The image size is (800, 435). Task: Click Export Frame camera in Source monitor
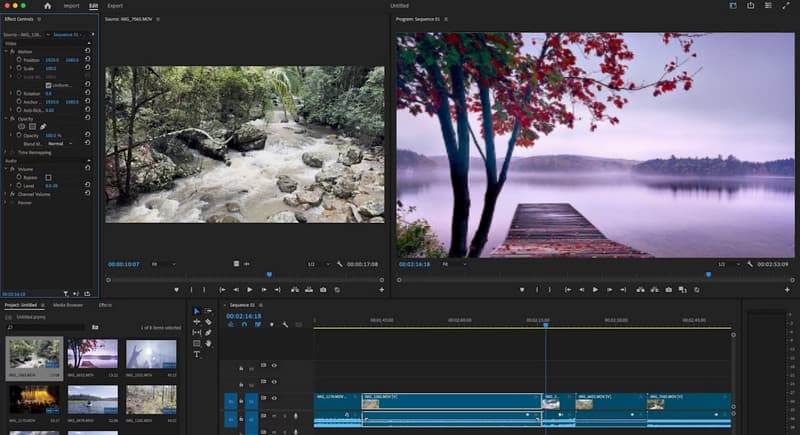323,290
